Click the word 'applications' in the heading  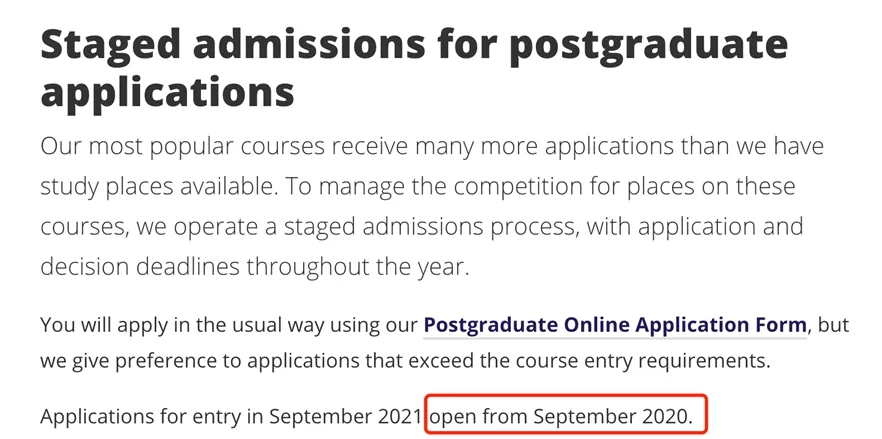(x=167, y=91)
